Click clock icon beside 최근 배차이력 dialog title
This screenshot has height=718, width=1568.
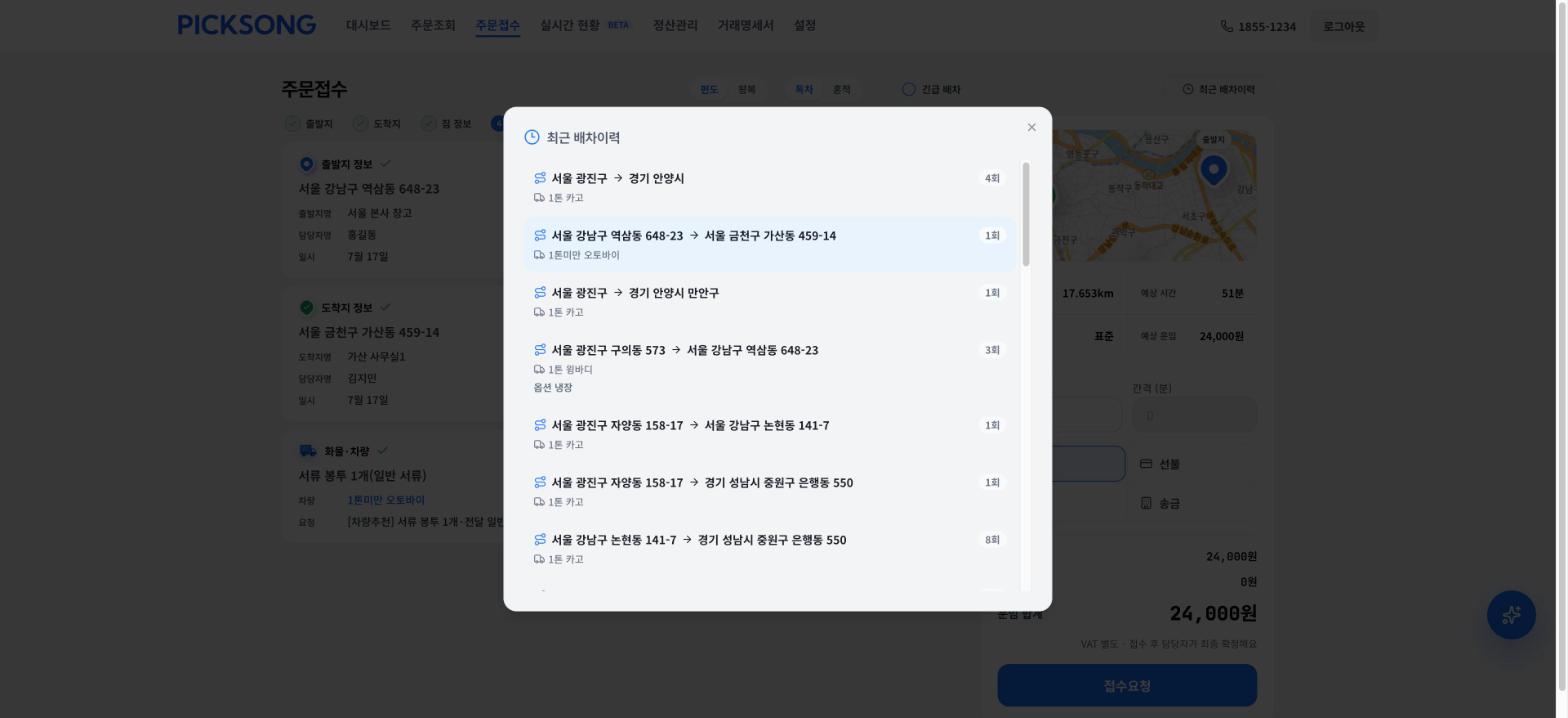532,137
